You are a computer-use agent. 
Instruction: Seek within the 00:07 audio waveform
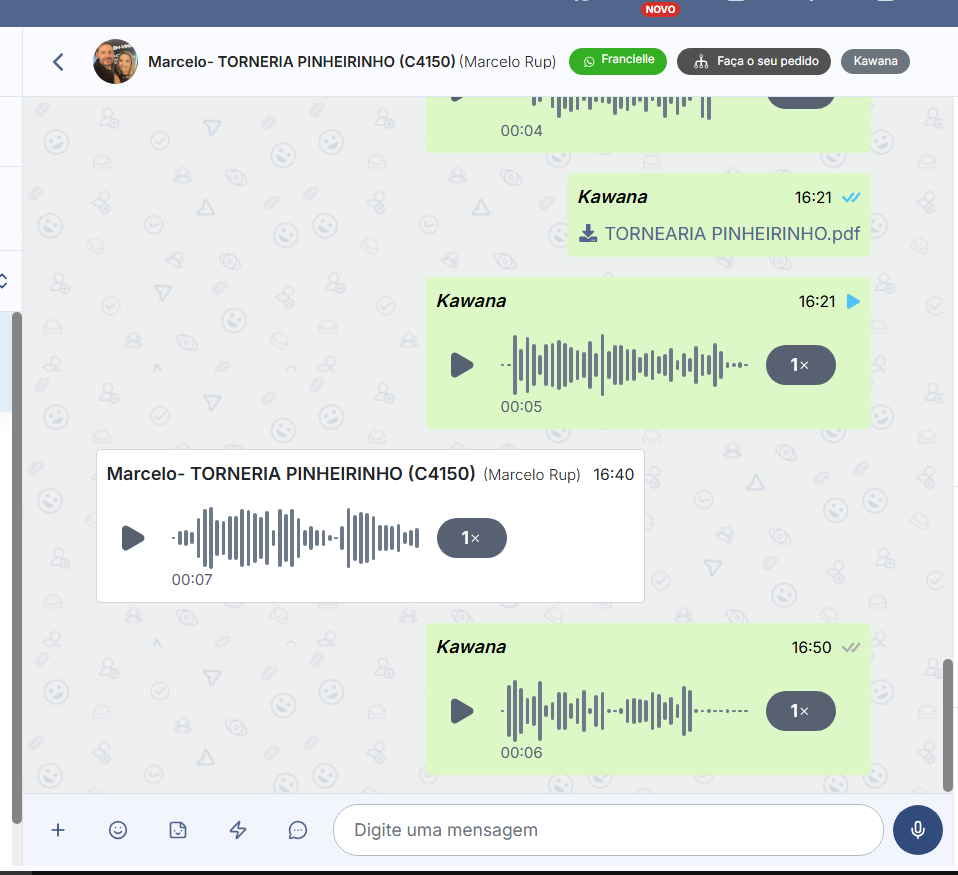tap(295, 538)
